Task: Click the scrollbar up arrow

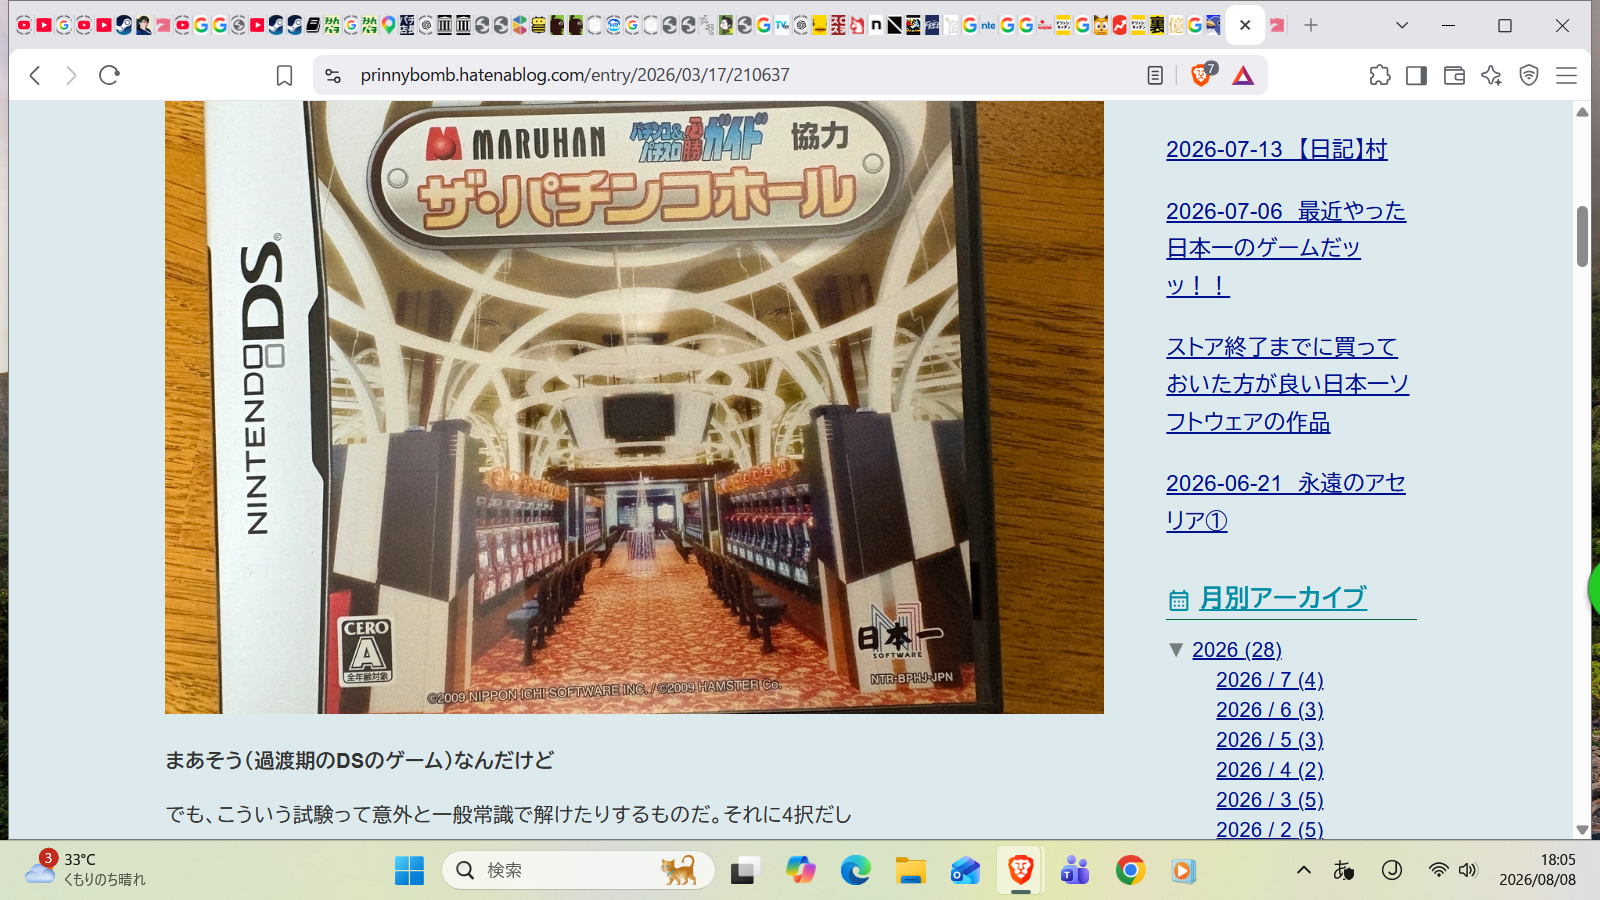Action: click(x=1582, y=112)
